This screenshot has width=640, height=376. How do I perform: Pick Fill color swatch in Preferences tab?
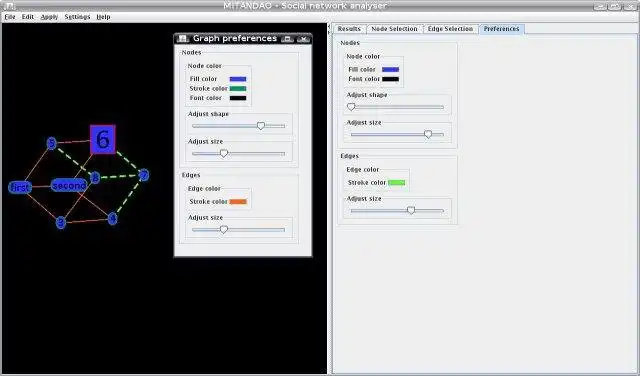coord(390,70)
